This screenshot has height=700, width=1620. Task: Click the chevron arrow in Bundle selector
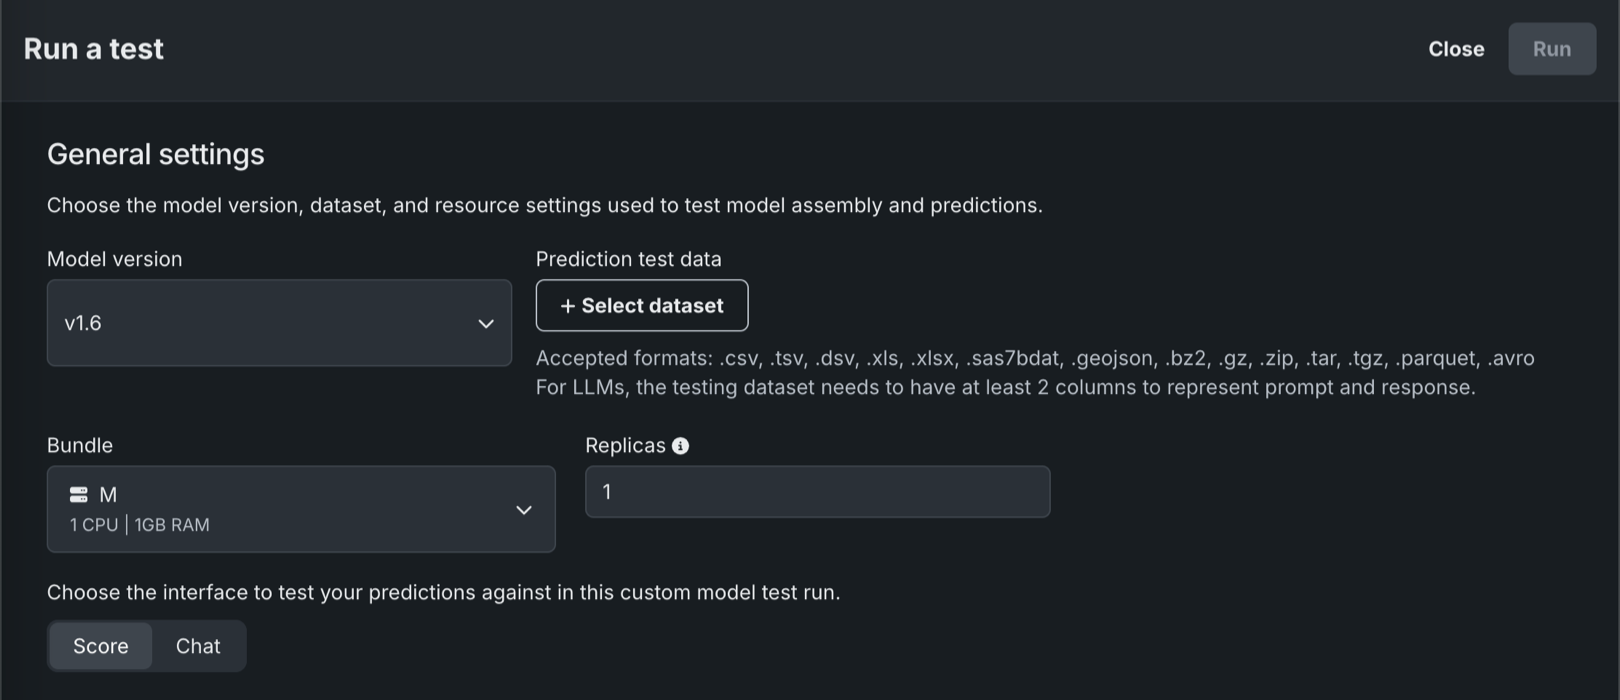[x=523, y=510]
